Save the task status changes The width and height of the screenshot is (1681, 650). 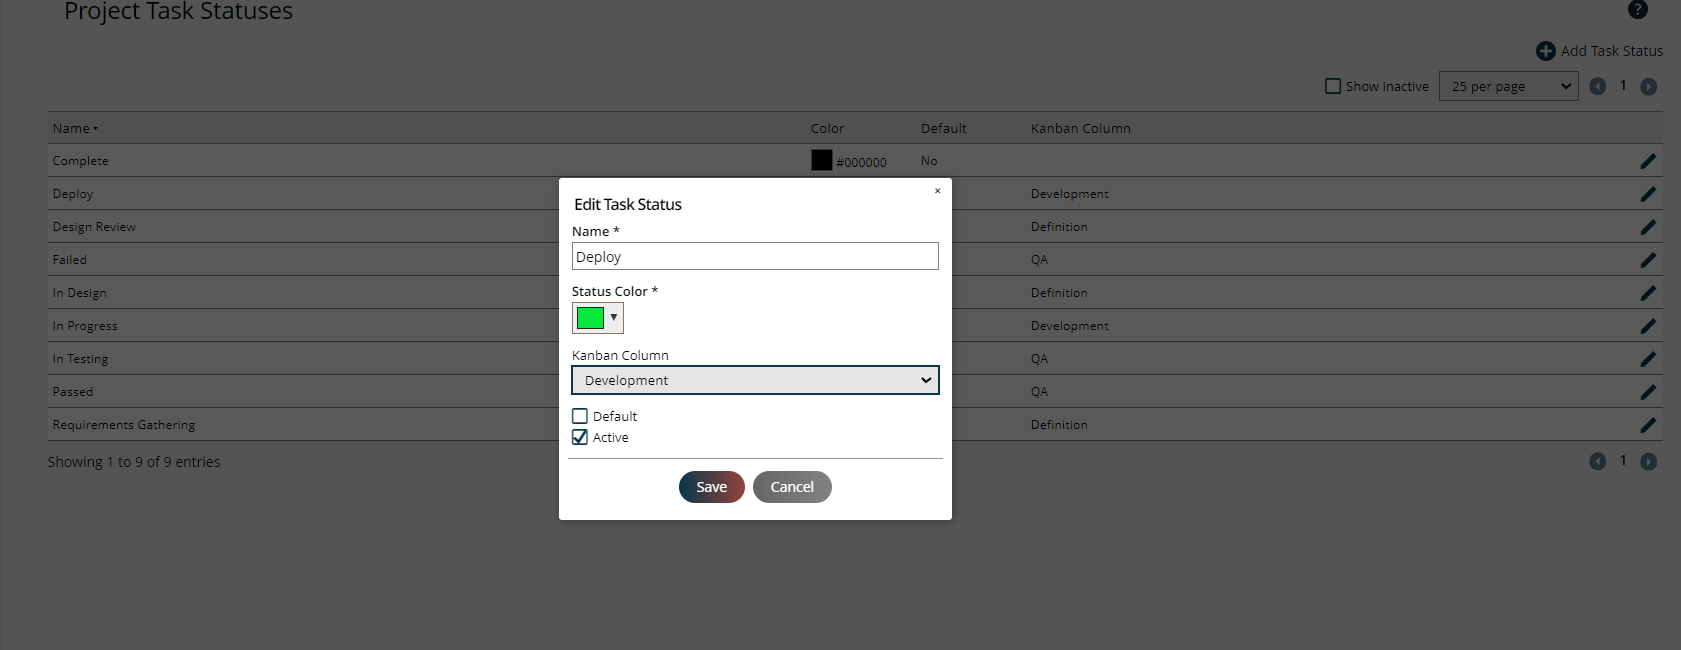tap(711, 487)
